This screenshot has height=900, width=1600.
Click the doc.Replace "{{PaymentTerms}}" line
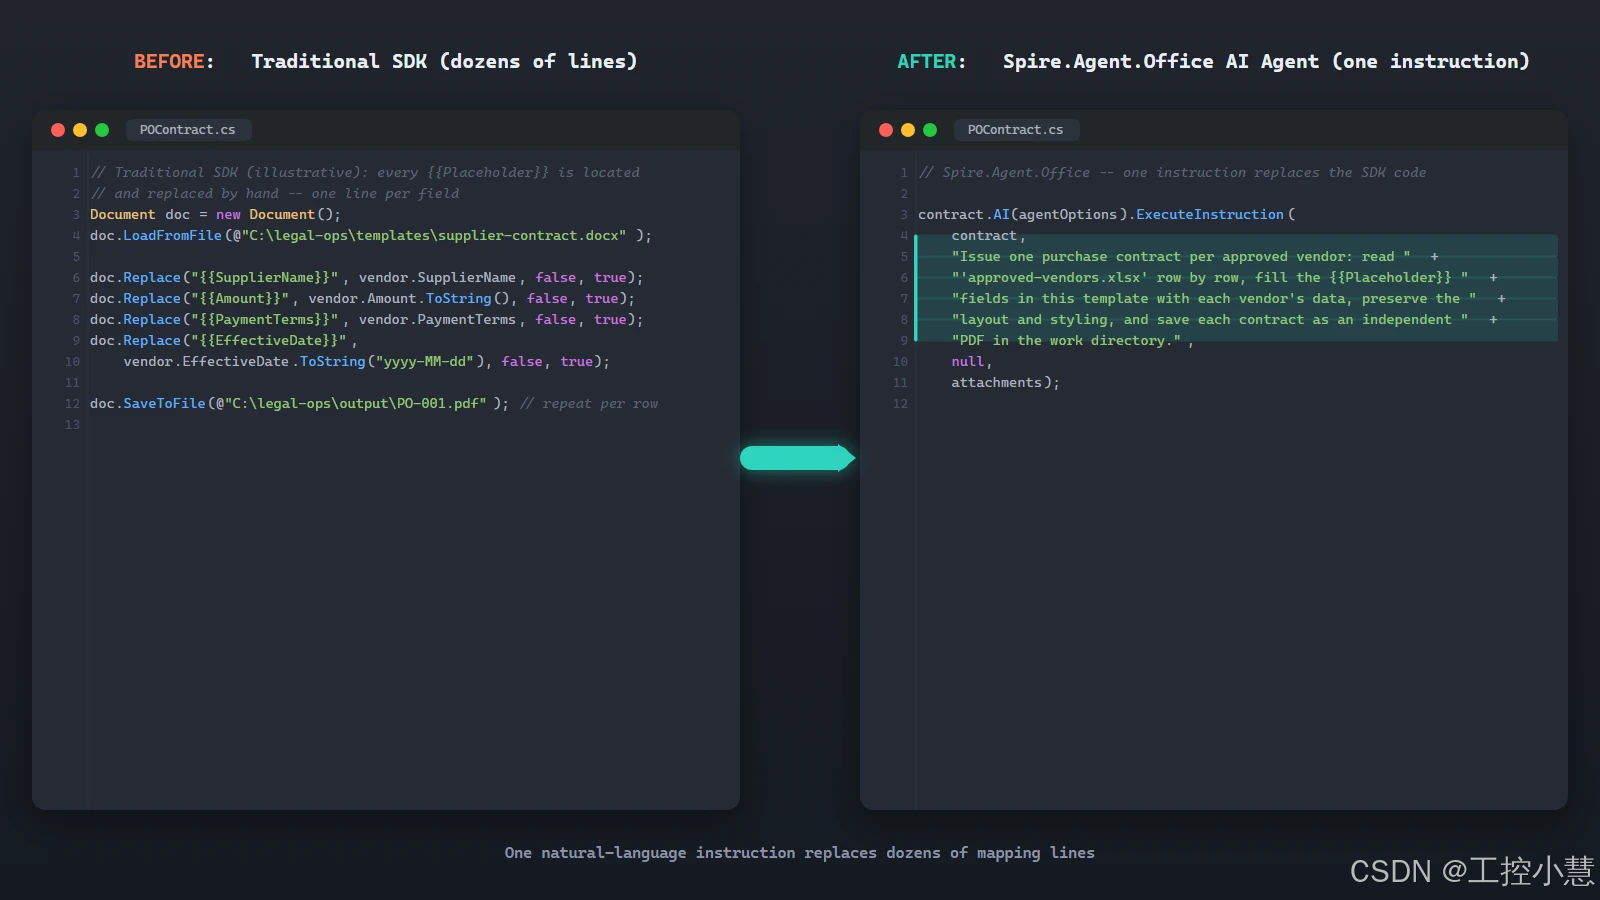[366, 319]
